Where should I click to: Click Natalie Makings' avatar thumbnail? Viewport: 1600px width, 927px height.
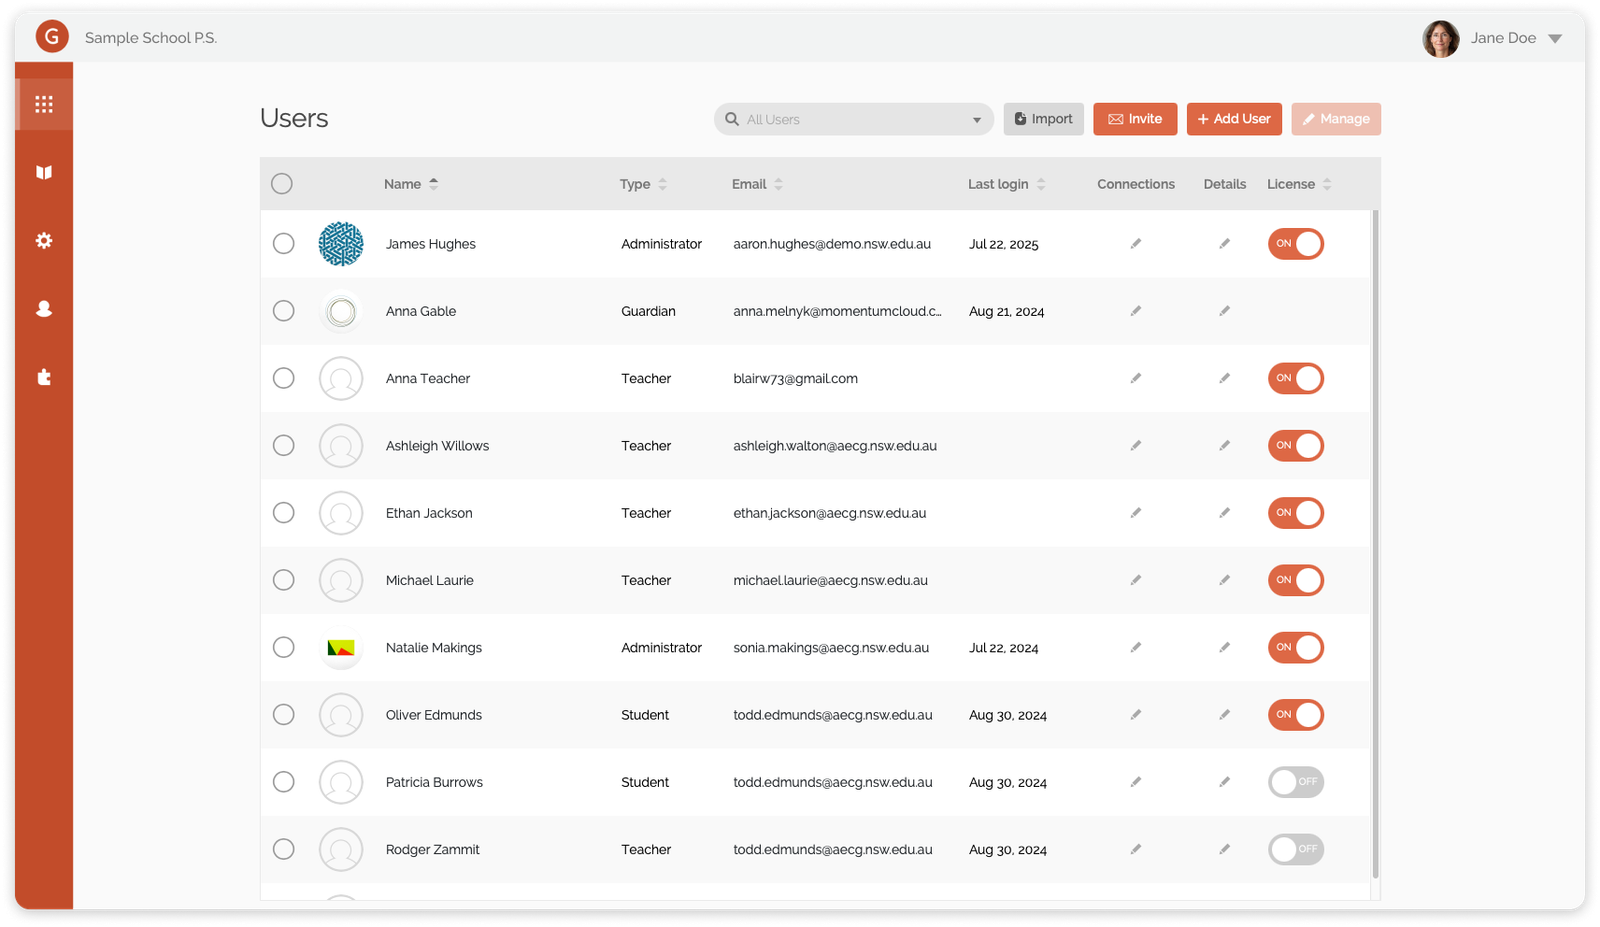pyautogui.click(x=341, y=647)
